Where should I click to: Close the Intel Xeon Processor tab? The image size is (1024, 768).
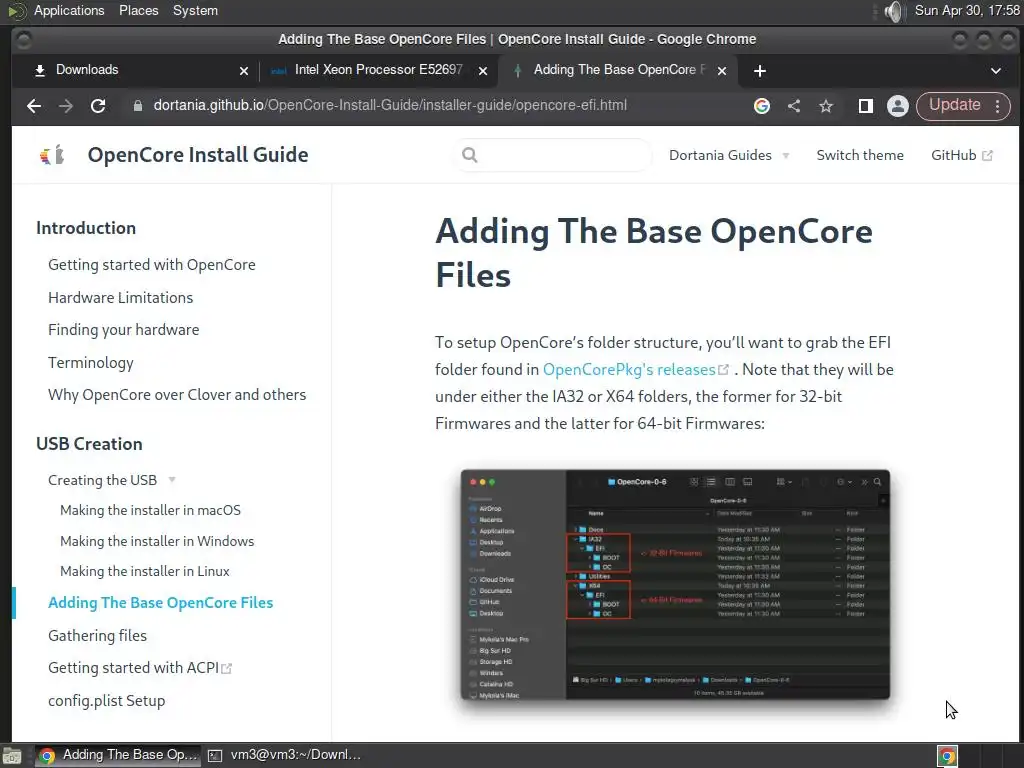point(483,71)
